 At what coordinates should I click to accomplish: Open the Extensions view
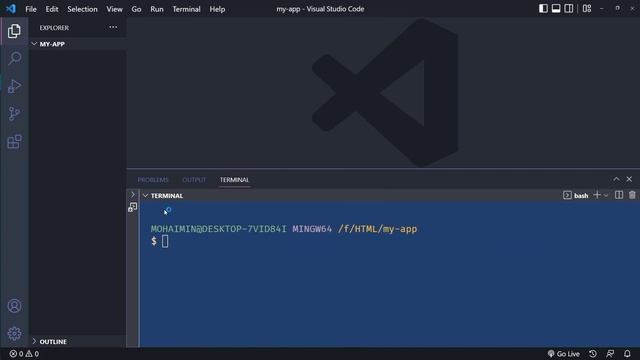14,142
